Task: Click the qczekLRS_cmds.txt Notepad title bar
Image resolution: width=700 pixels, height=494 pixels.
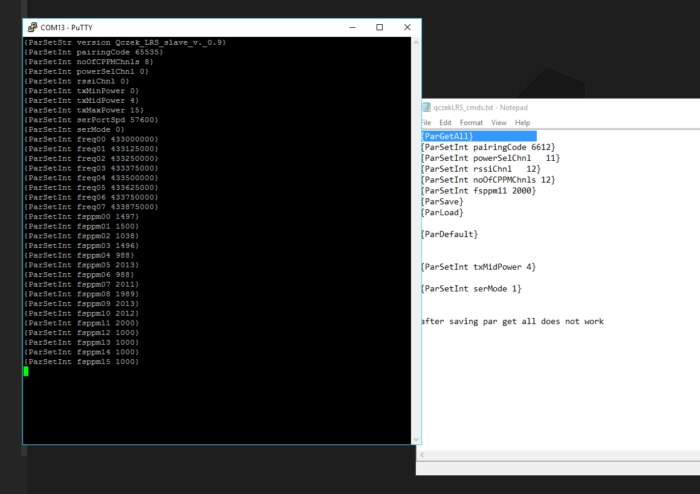Action: (x=560, y=107)
